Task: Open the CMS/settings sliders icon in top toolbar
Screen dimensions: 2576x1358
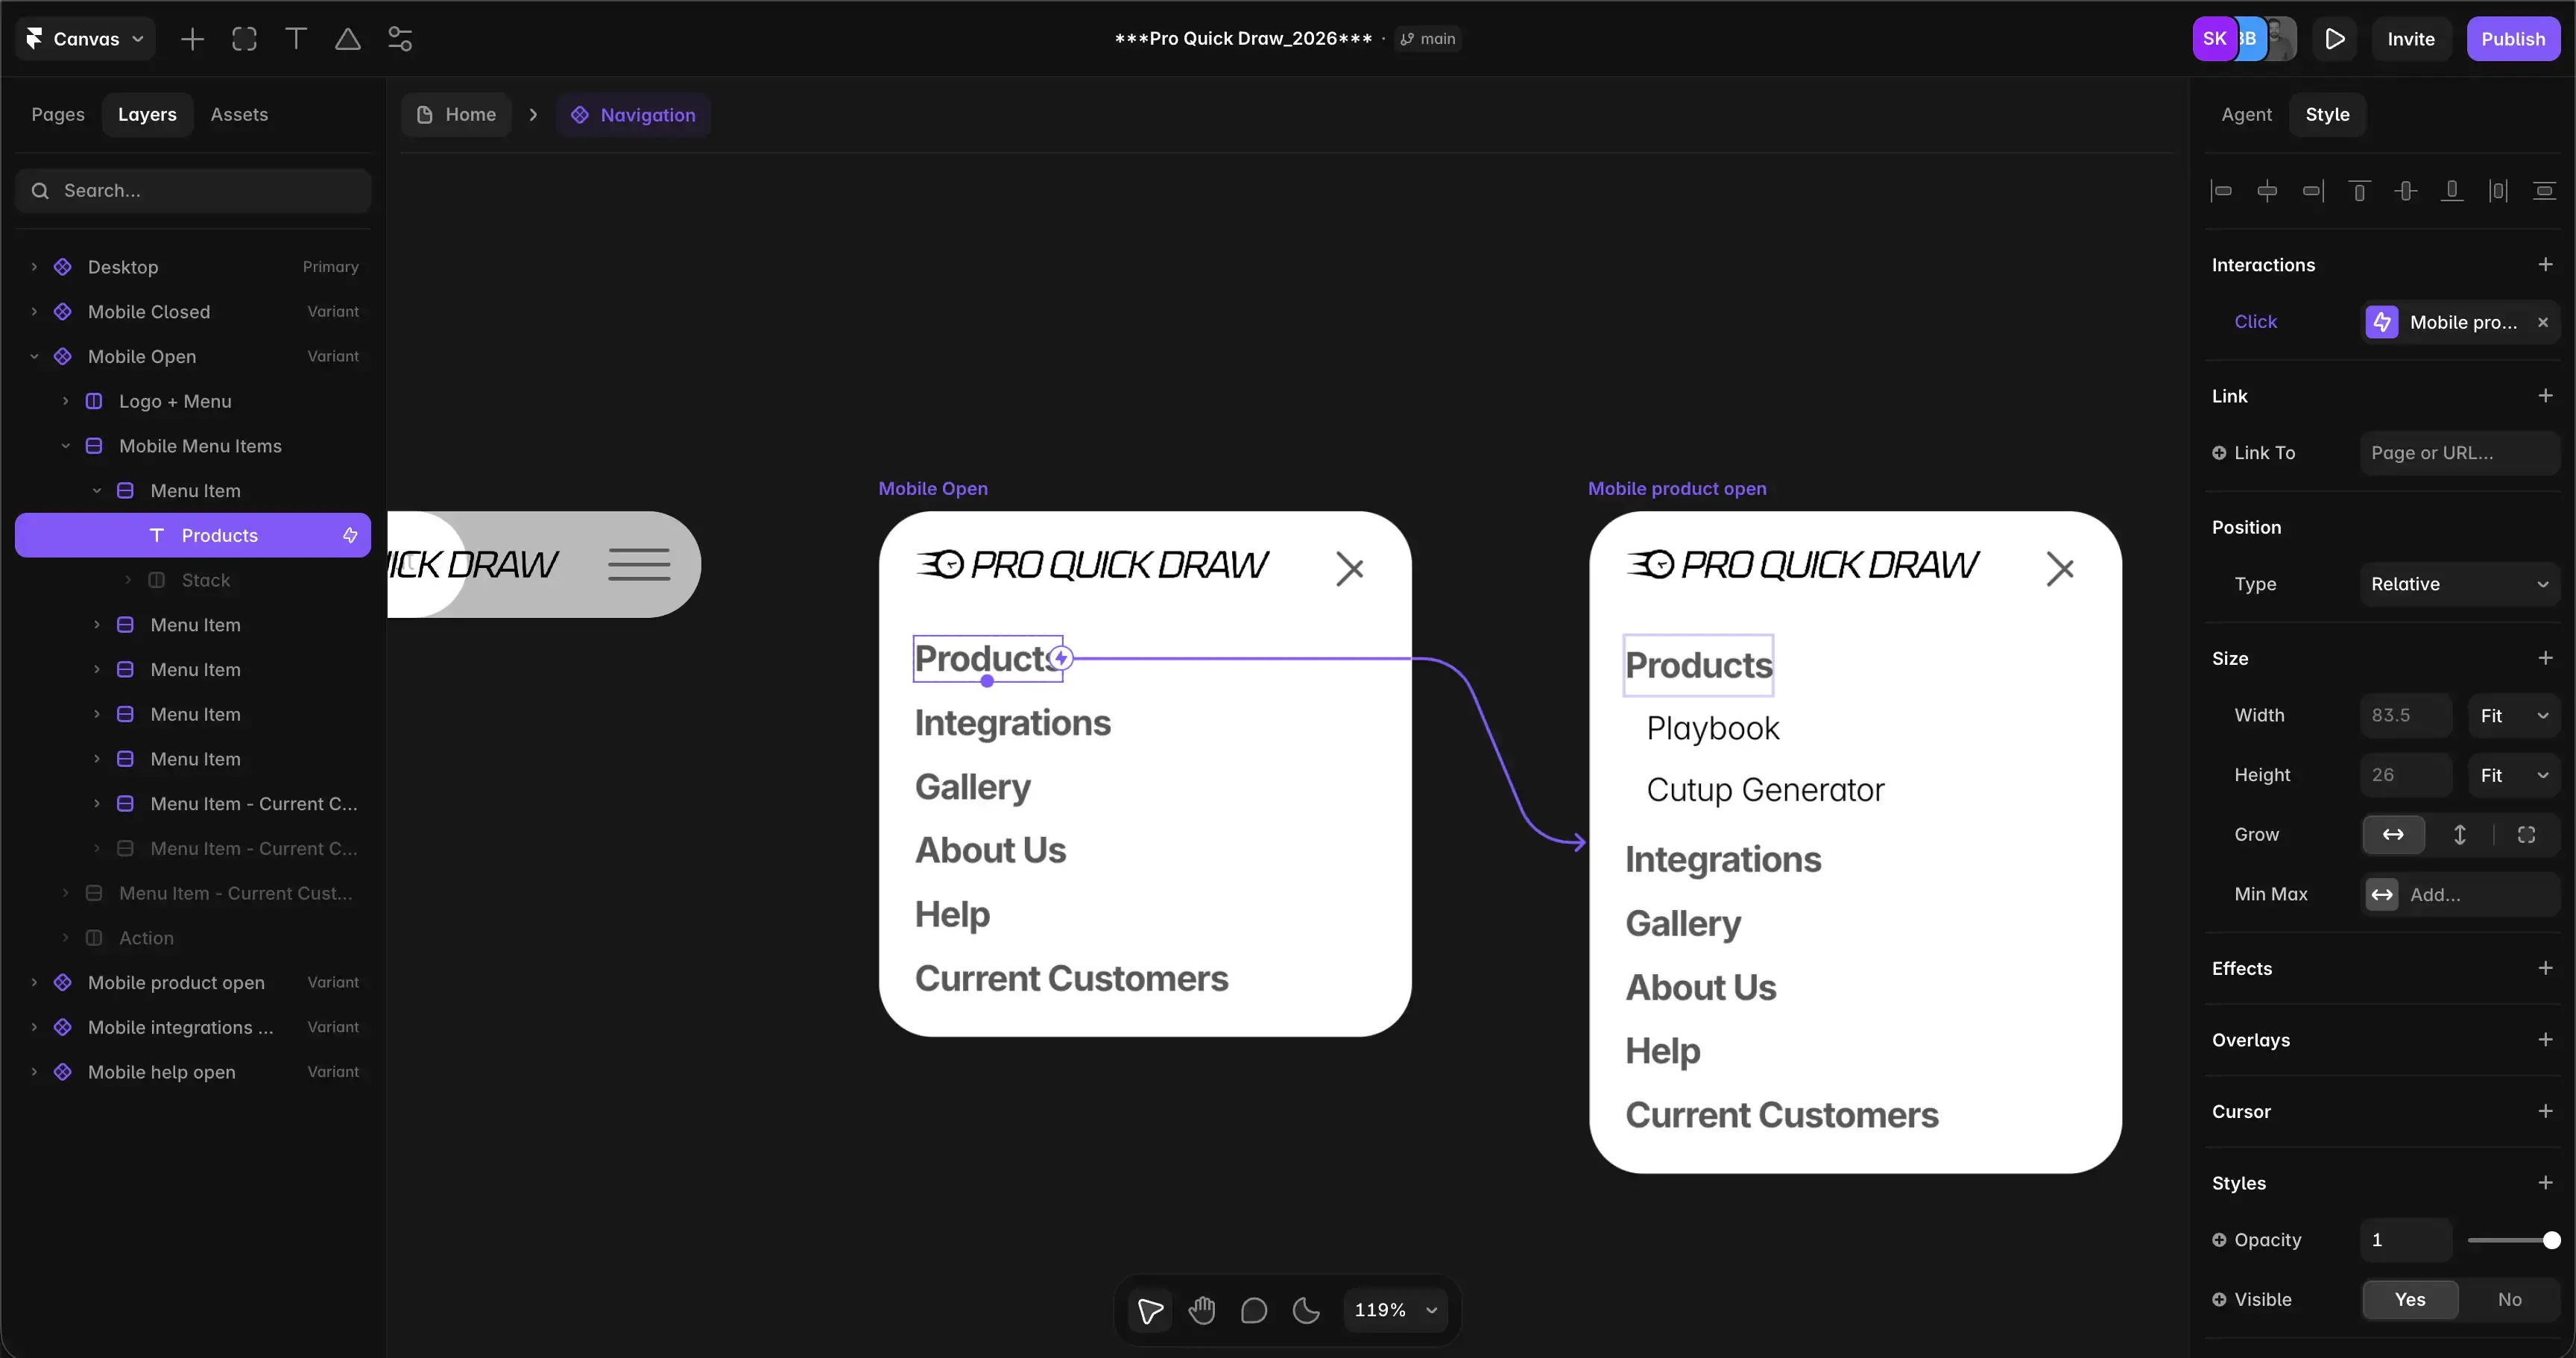Action: 400,39
